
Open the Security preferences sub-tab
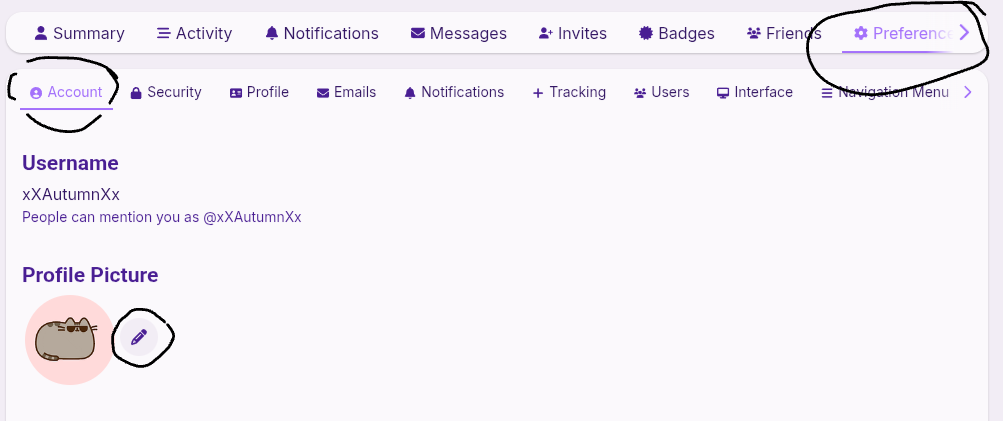pyautogui.click(x=166, y=92)
